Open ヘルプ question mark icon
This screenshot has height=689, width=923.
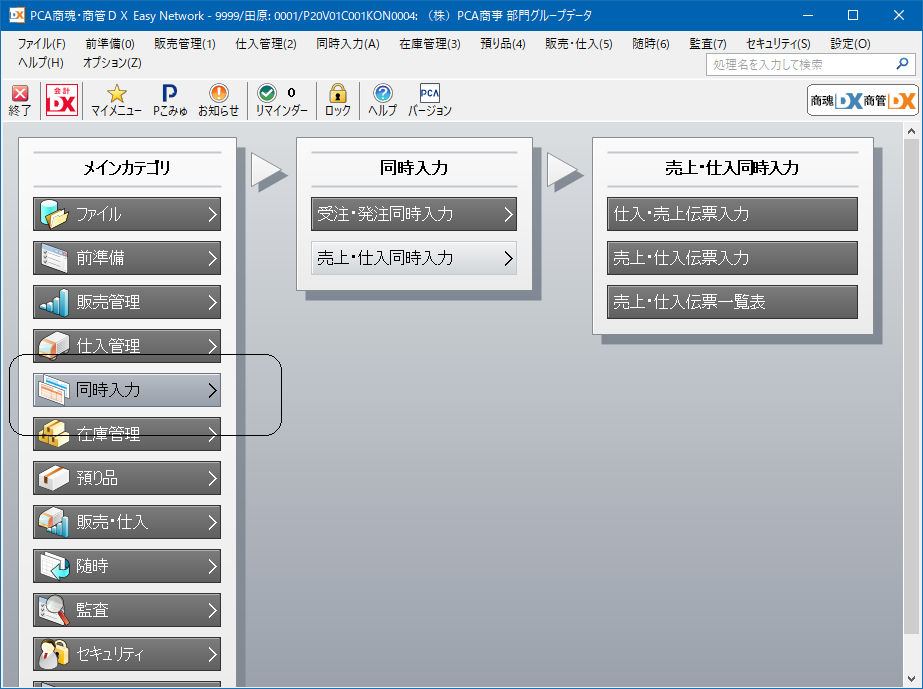(383, 101)
